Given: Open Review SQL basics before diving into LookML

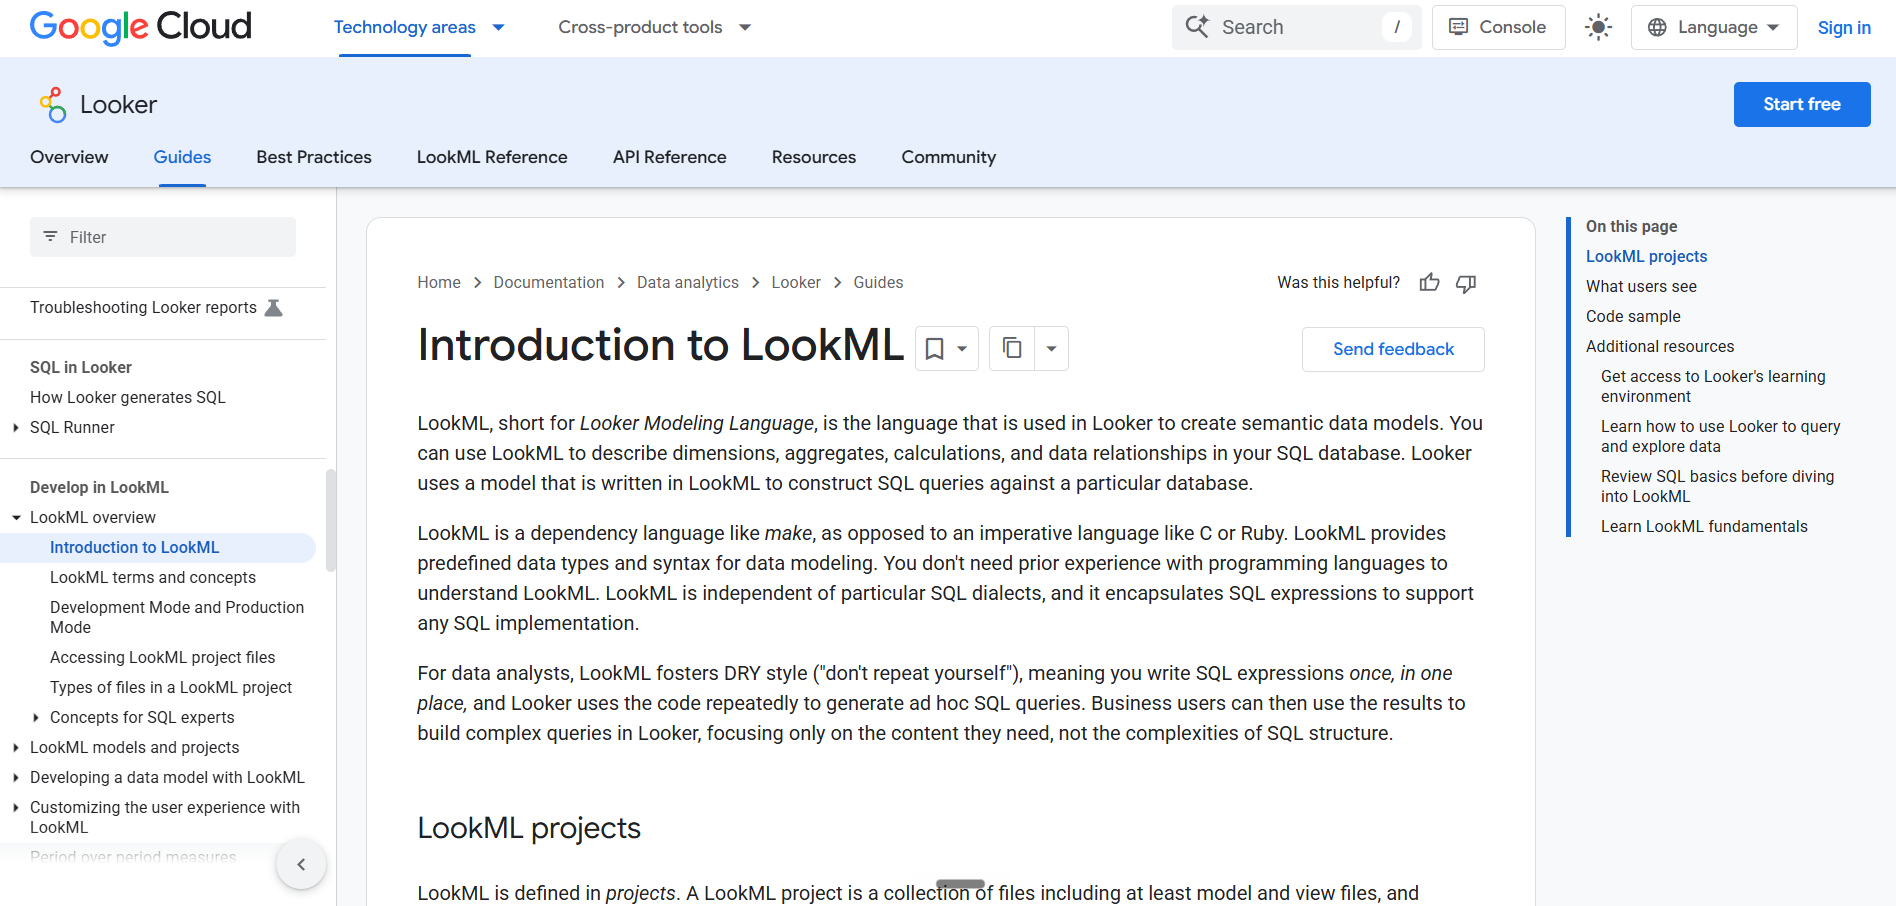Looking at the screenshot, I should [x=1717, y=487].
